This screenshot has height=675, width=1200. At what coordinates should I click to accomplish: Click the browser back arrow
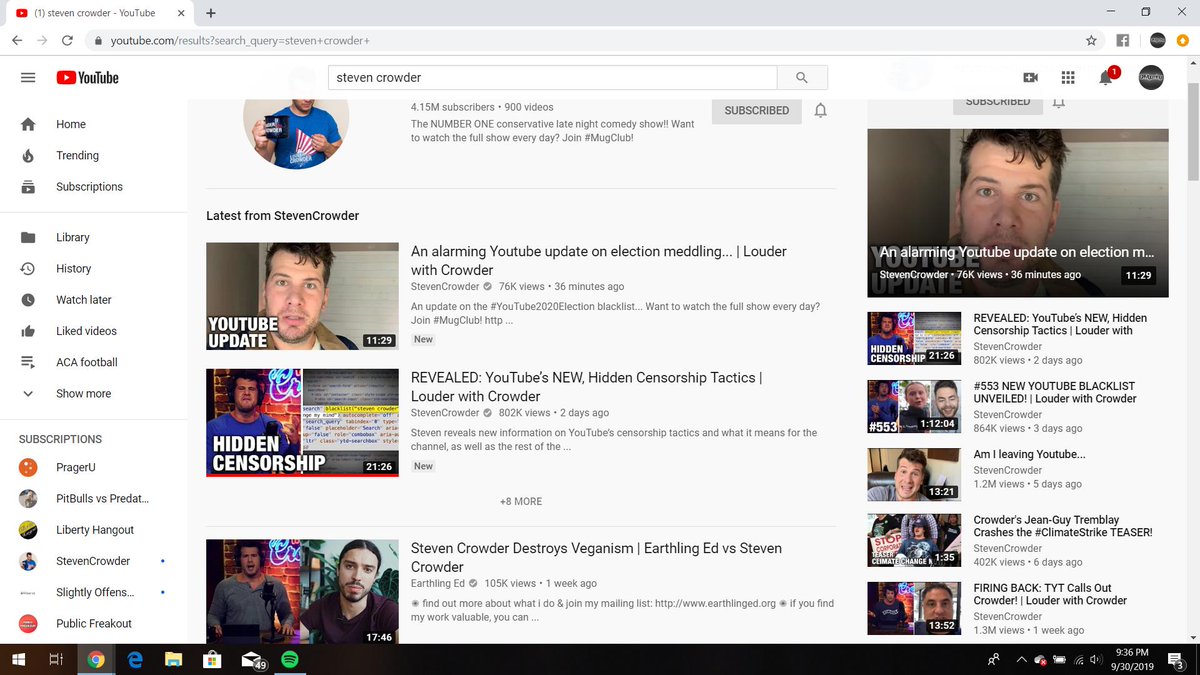point(17,40)
